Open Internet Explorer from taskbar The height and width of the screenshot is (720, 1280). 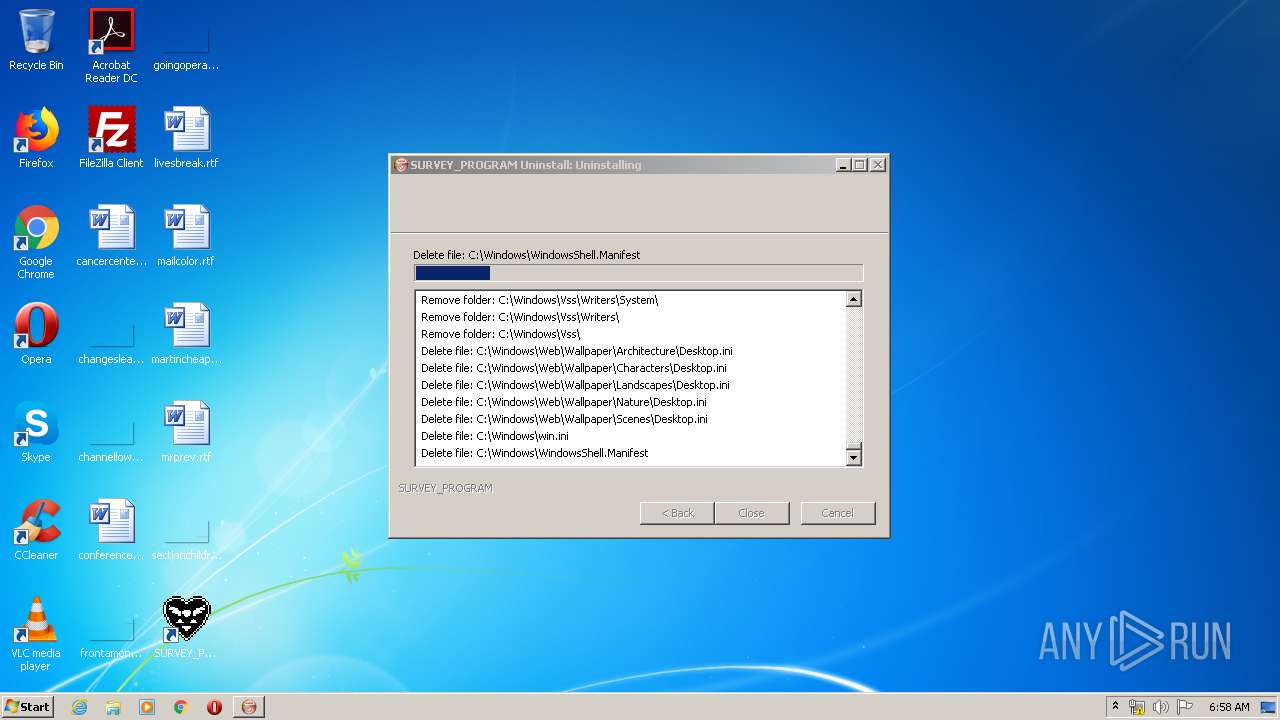tap(79, 707)
